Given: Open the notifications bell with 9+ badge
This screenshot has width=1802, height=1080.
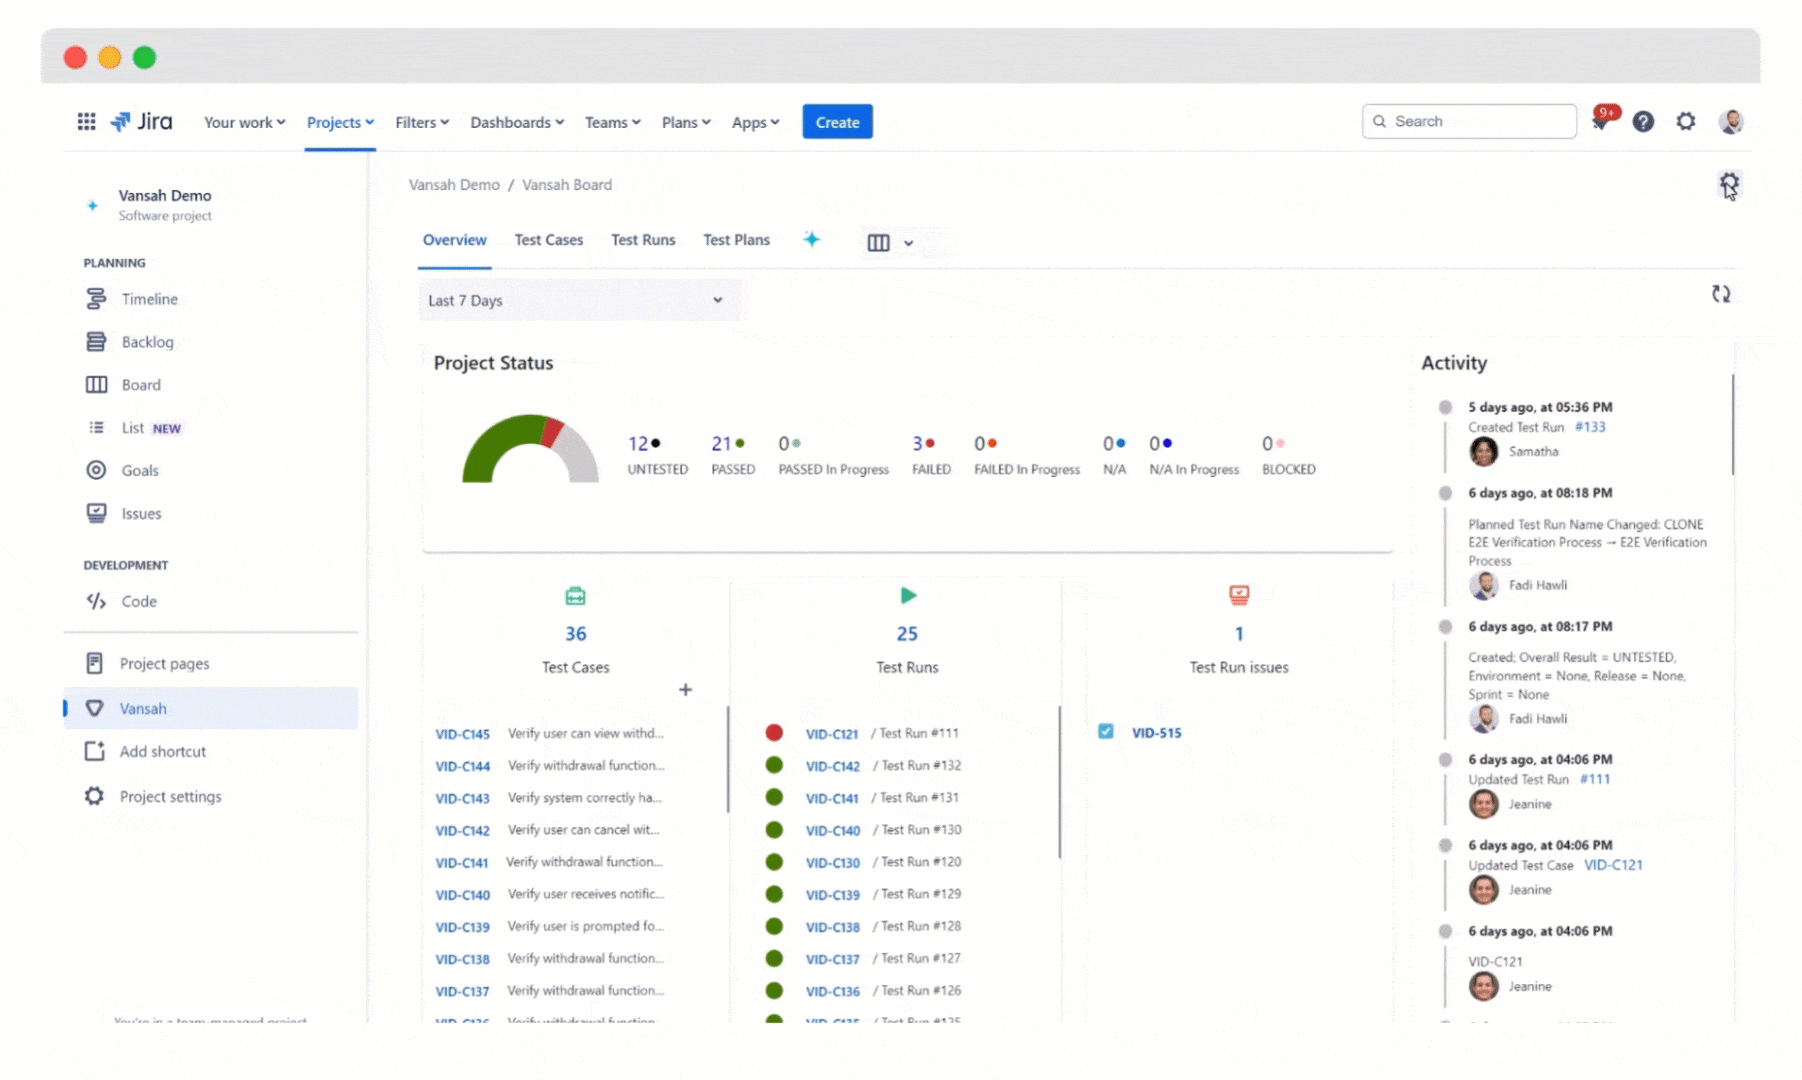Looking at the screenshot, I should click(x=1601, y=121).
